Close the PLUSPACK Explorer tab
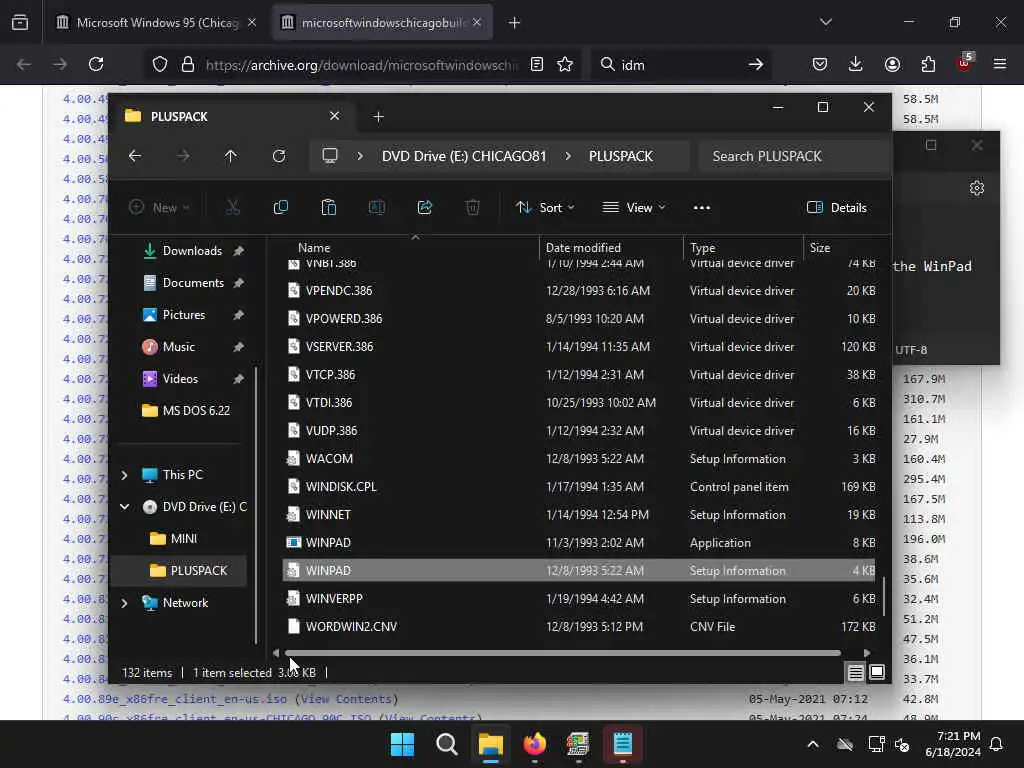The height and width of the screenshot is (768, 1024). [x=334, y=116]
